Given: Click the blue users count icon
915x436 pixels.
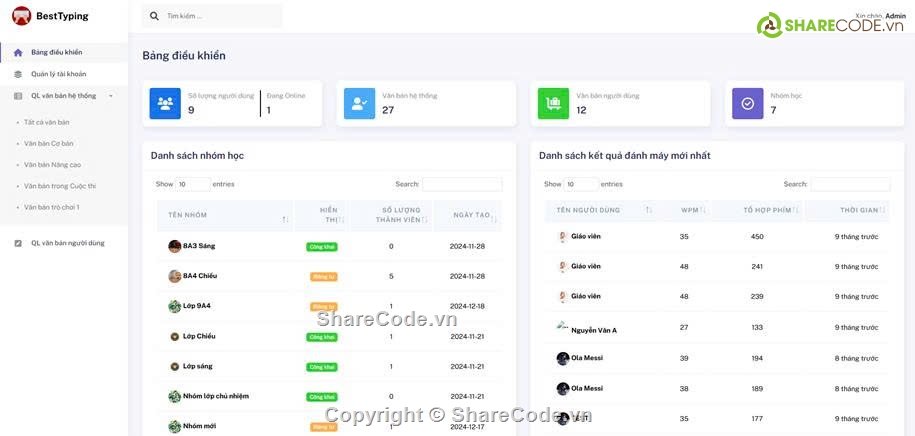Looking at the screenshot, I should pyautogui.click(x=165, y=103).
